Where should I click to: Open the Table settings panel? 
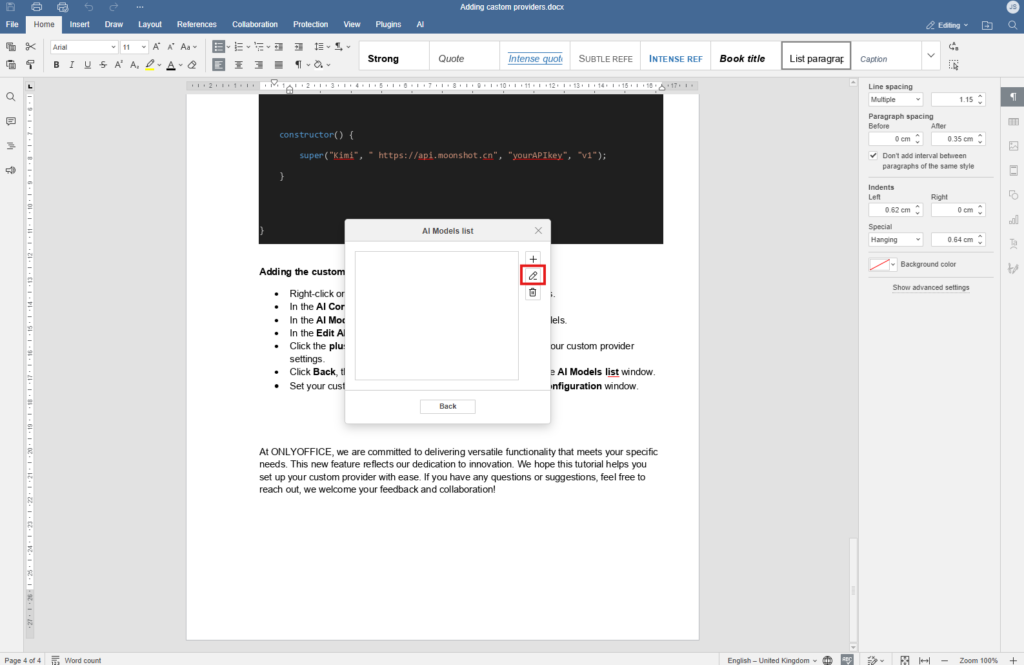pos(1012,123)
